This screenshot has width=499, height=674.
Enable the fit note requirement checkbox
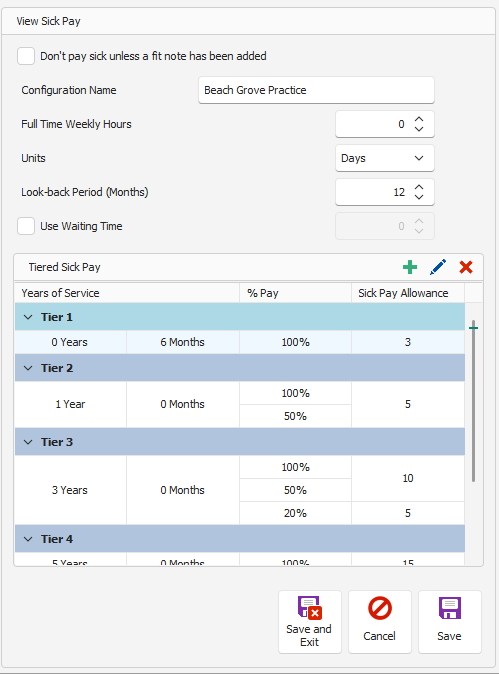(26, 56)
